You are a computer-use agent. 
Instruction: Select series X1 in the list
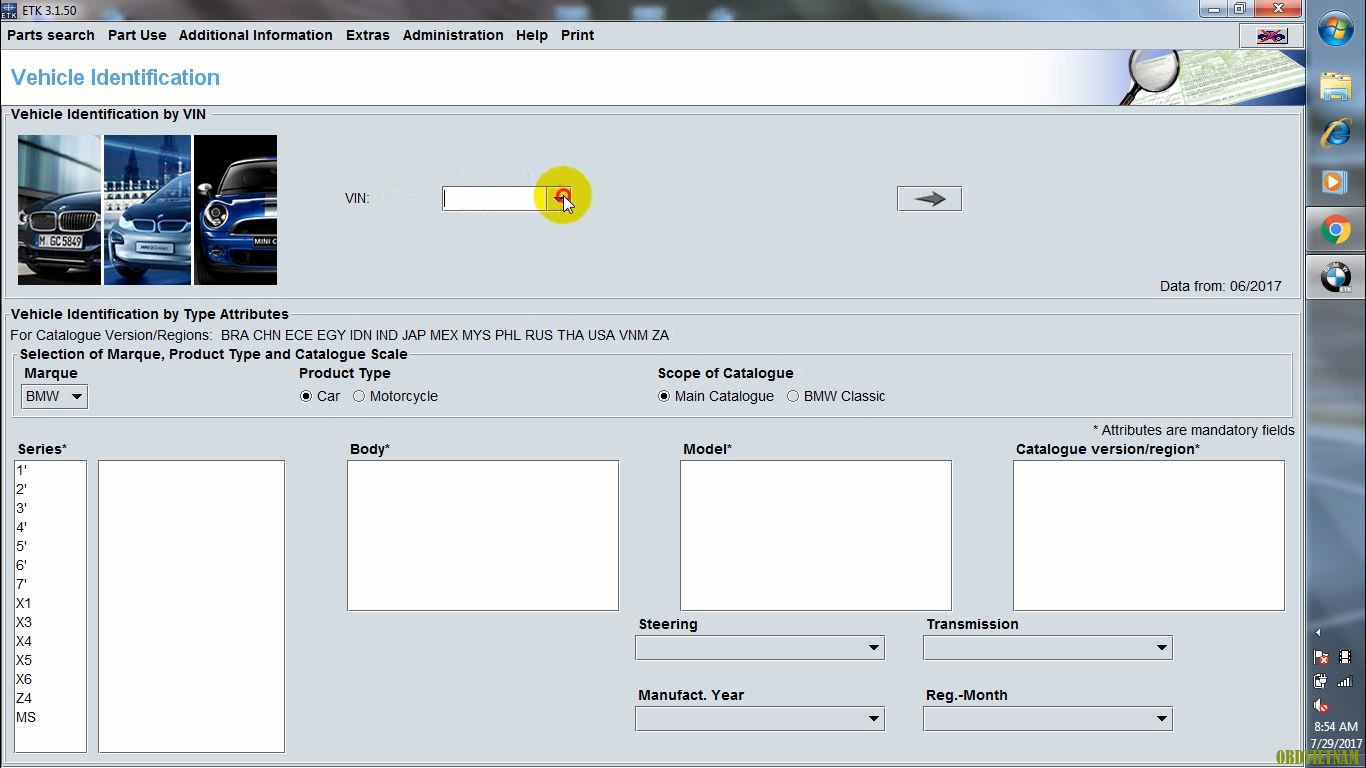point(50,603)
